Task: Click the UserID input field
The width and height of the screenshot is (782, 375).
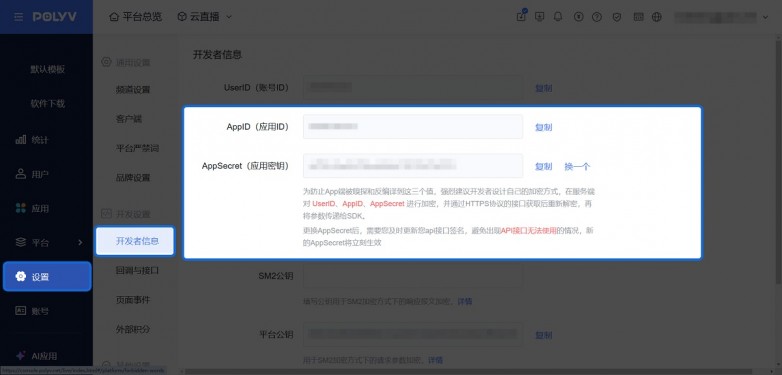Action: coord(413,88)
